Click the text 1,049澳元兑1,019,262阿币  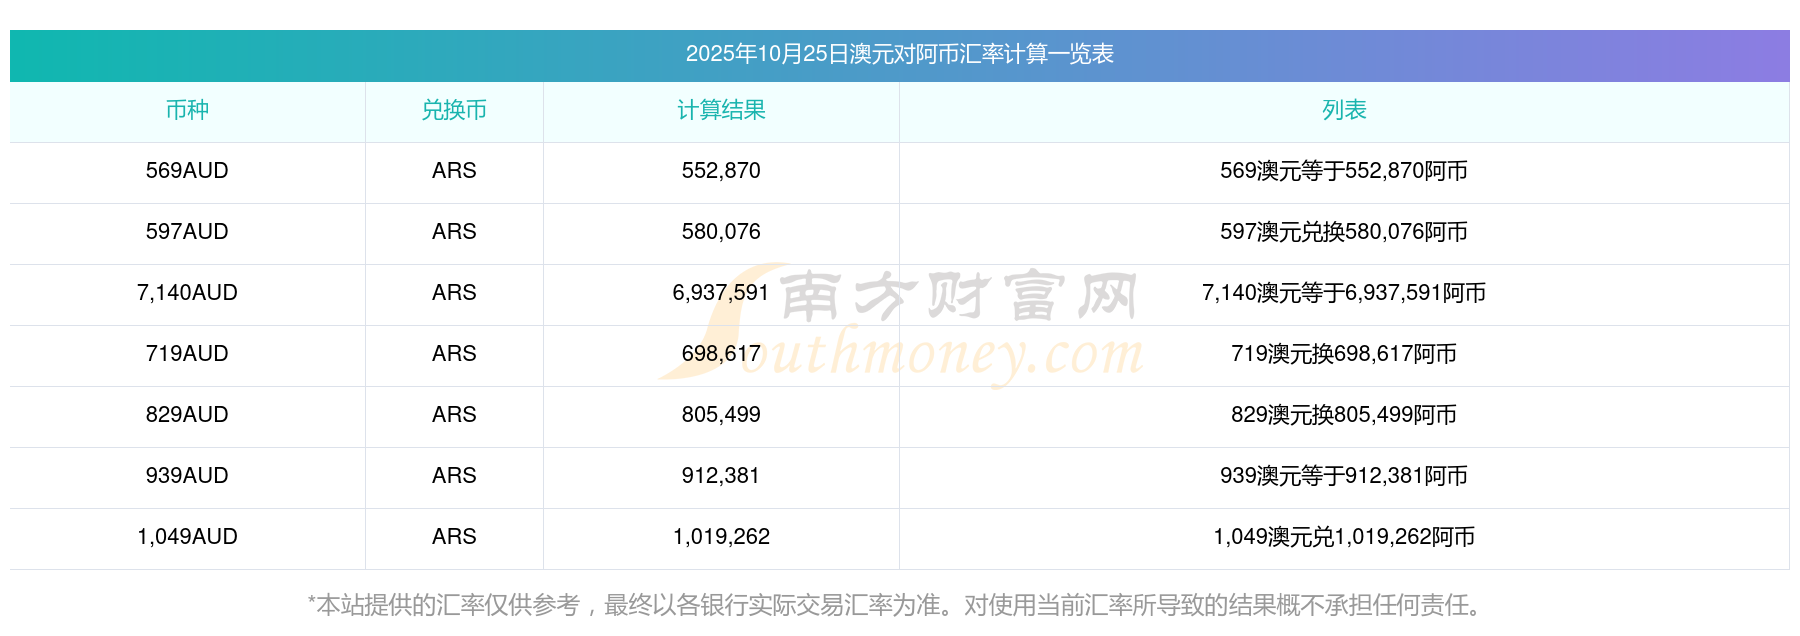(1344, 537)
